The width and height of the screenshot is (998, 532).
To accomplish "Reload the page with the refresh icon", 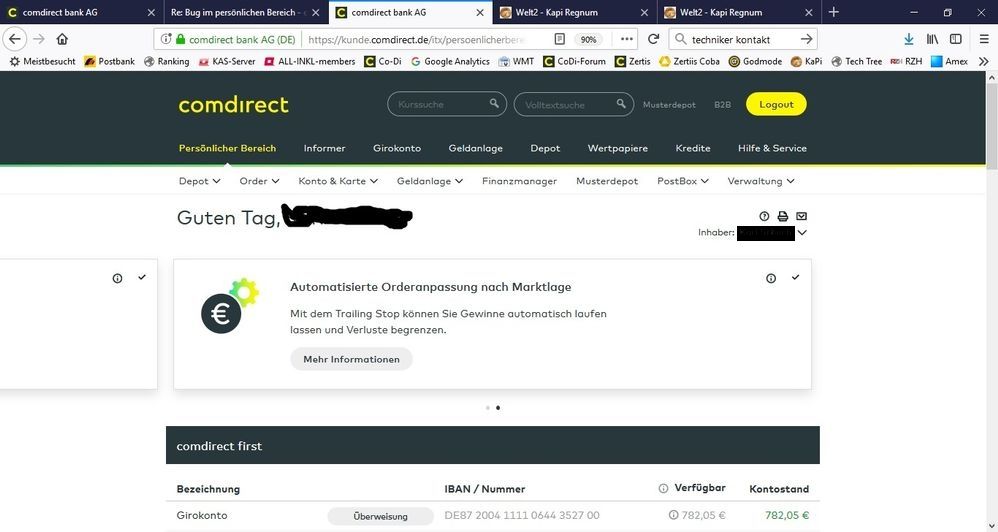I will click(653, 39).
